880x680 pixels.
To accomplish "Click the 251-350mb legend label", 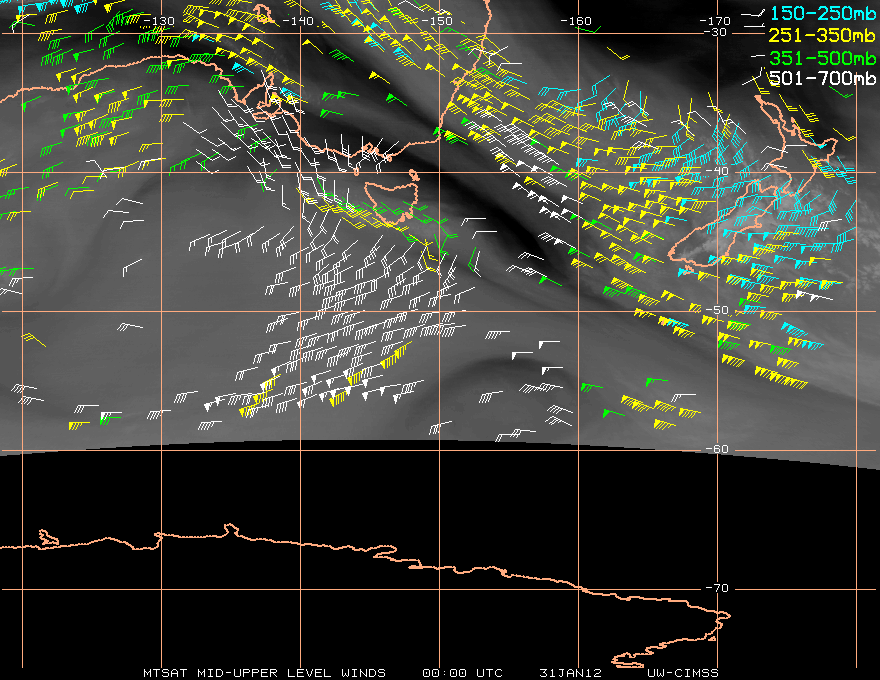I will click(822, 35).
